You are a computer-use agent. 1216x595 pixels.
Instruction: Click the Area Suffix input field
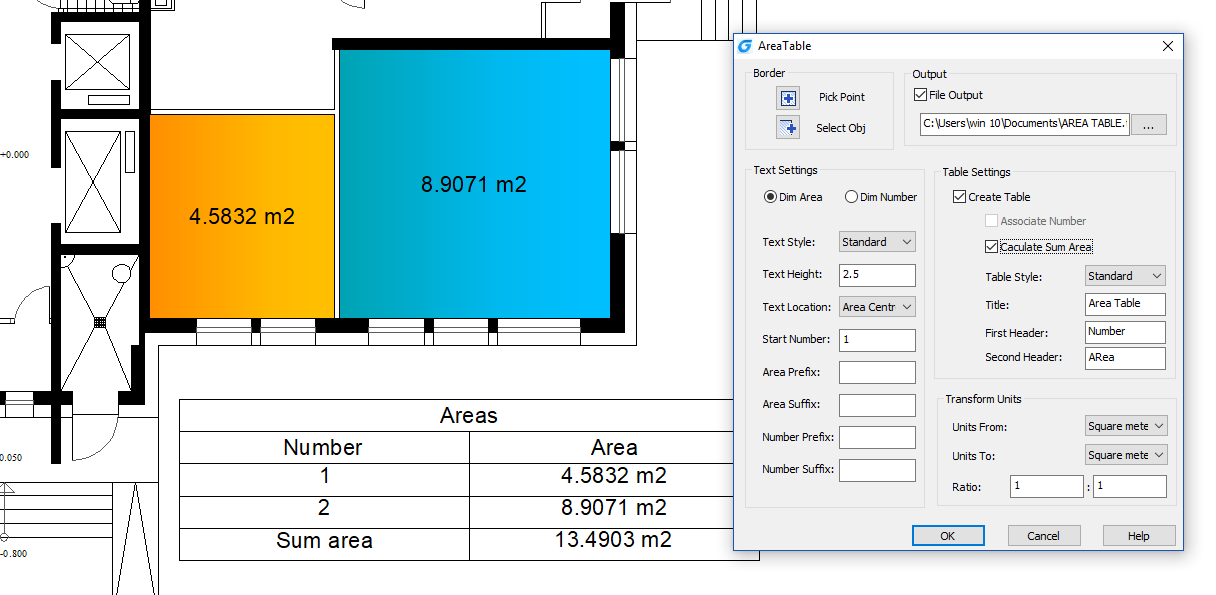(877, 405)
